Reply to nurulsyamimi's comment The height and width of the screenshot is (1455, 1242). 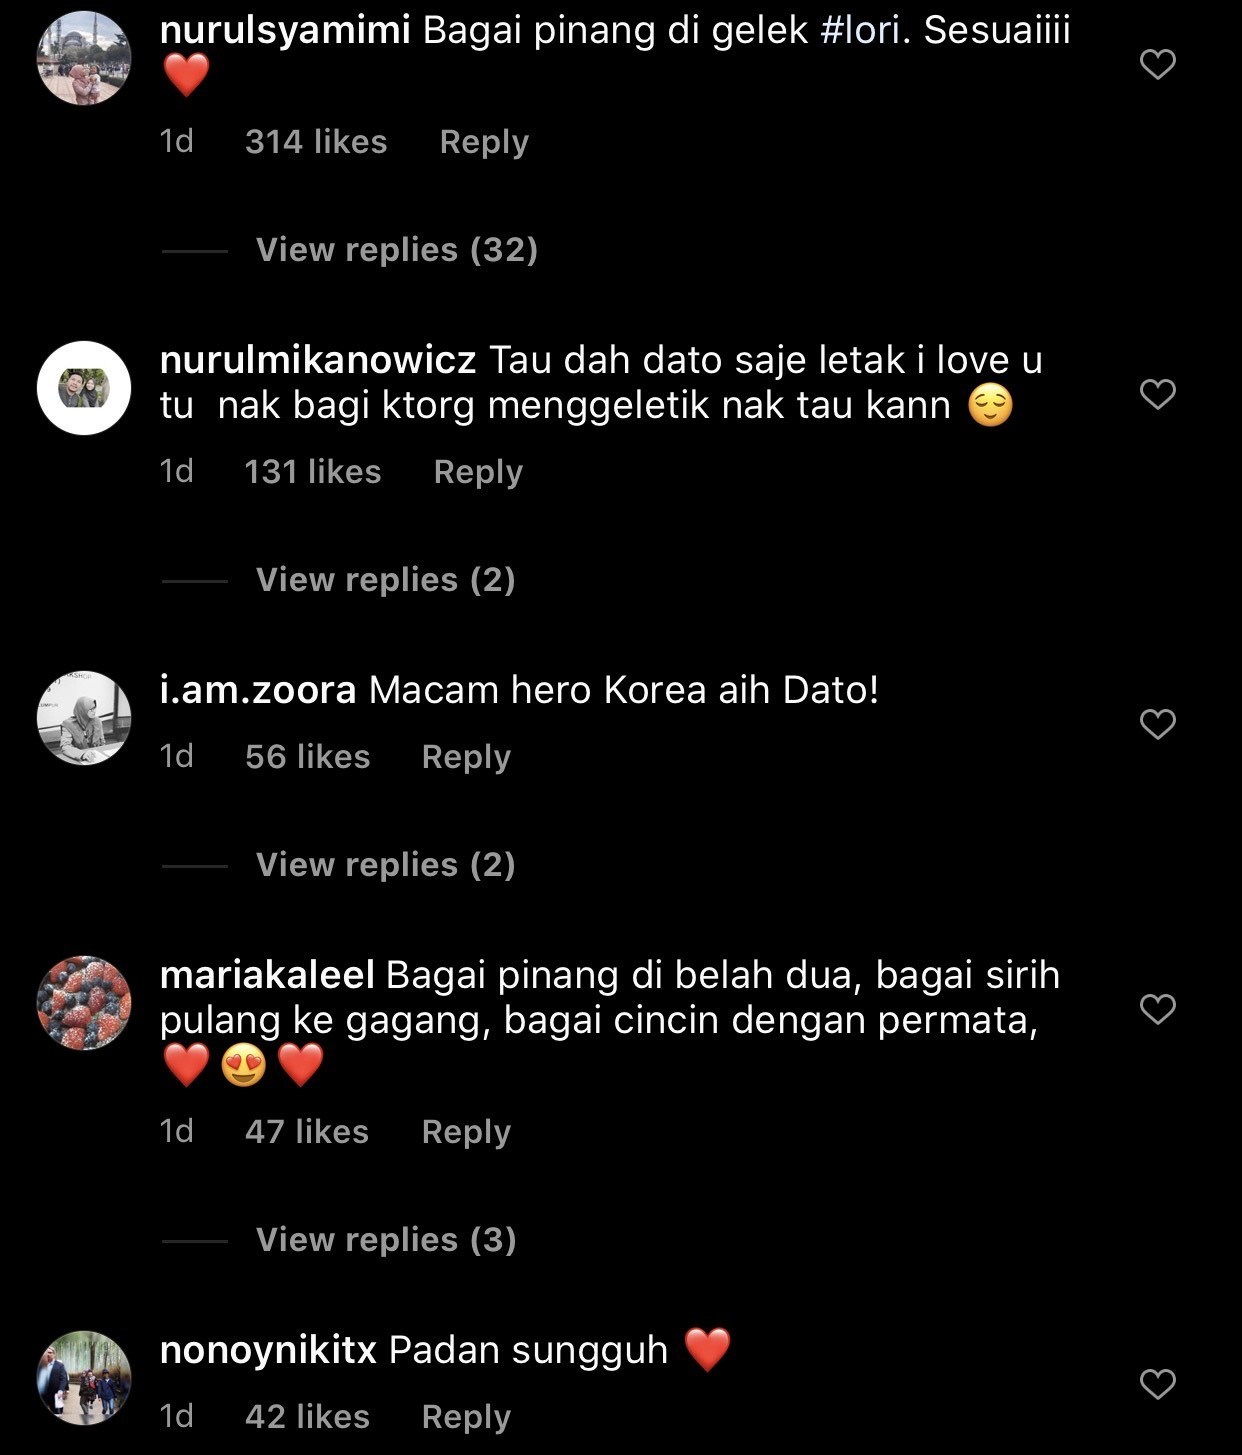click(x=484, y=142)
